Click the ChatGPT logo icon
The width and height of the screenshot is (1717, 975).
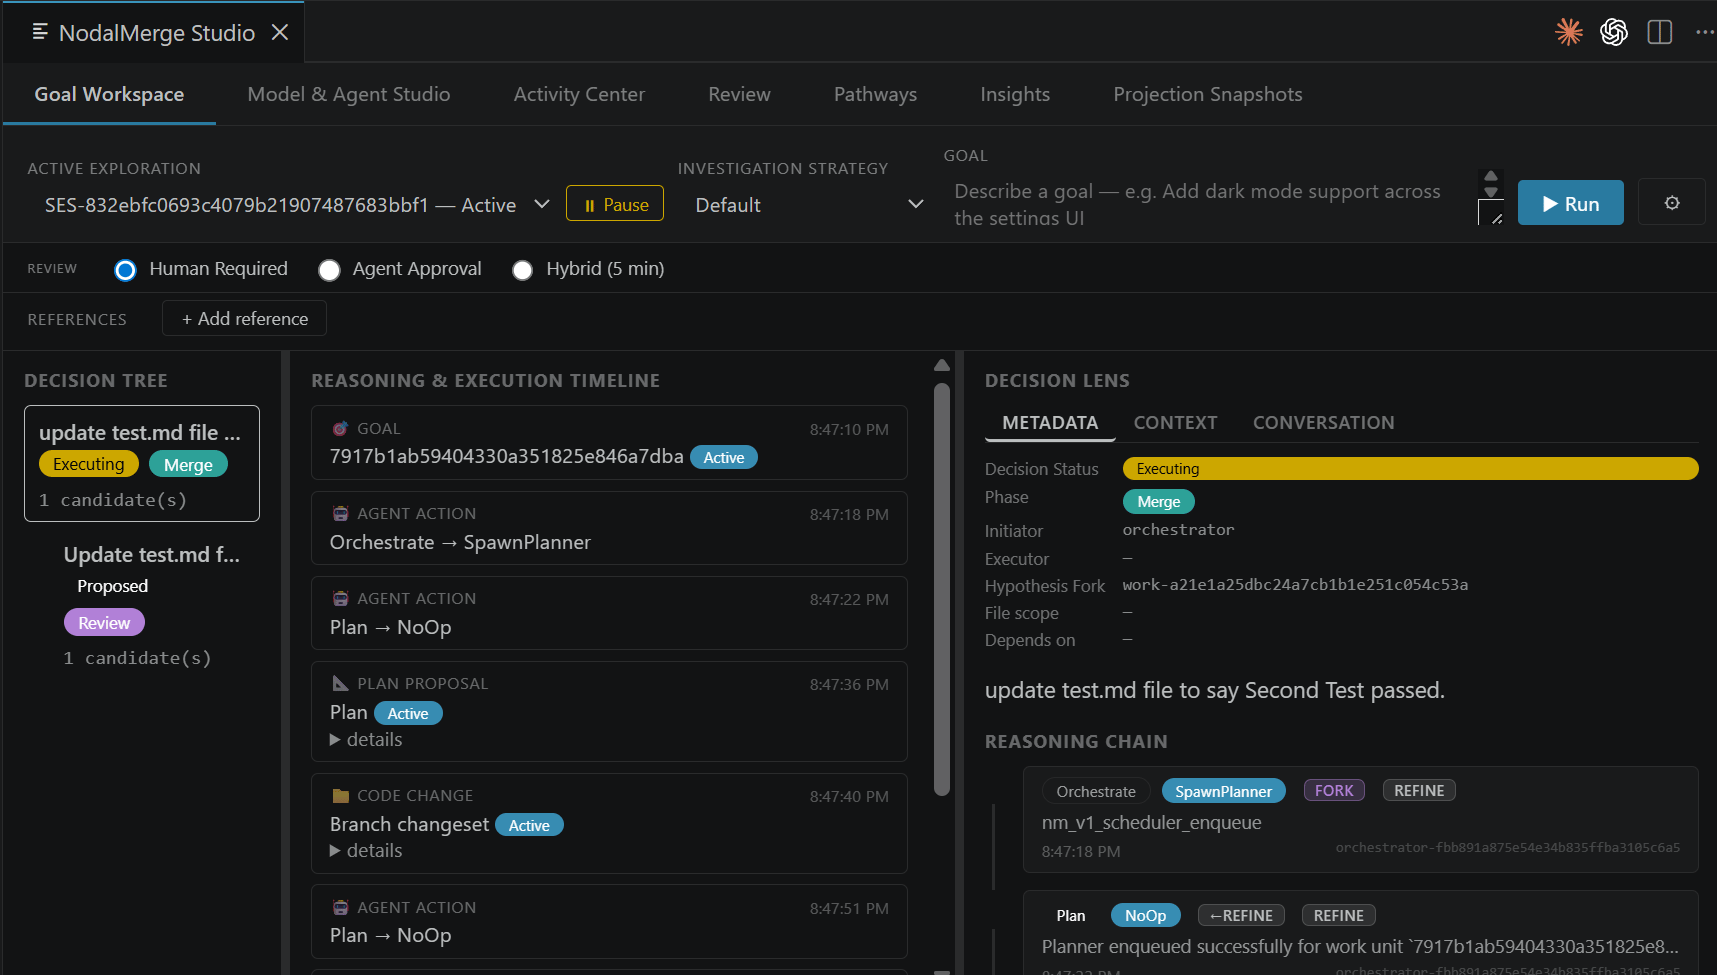click(x=1614, y=32)
